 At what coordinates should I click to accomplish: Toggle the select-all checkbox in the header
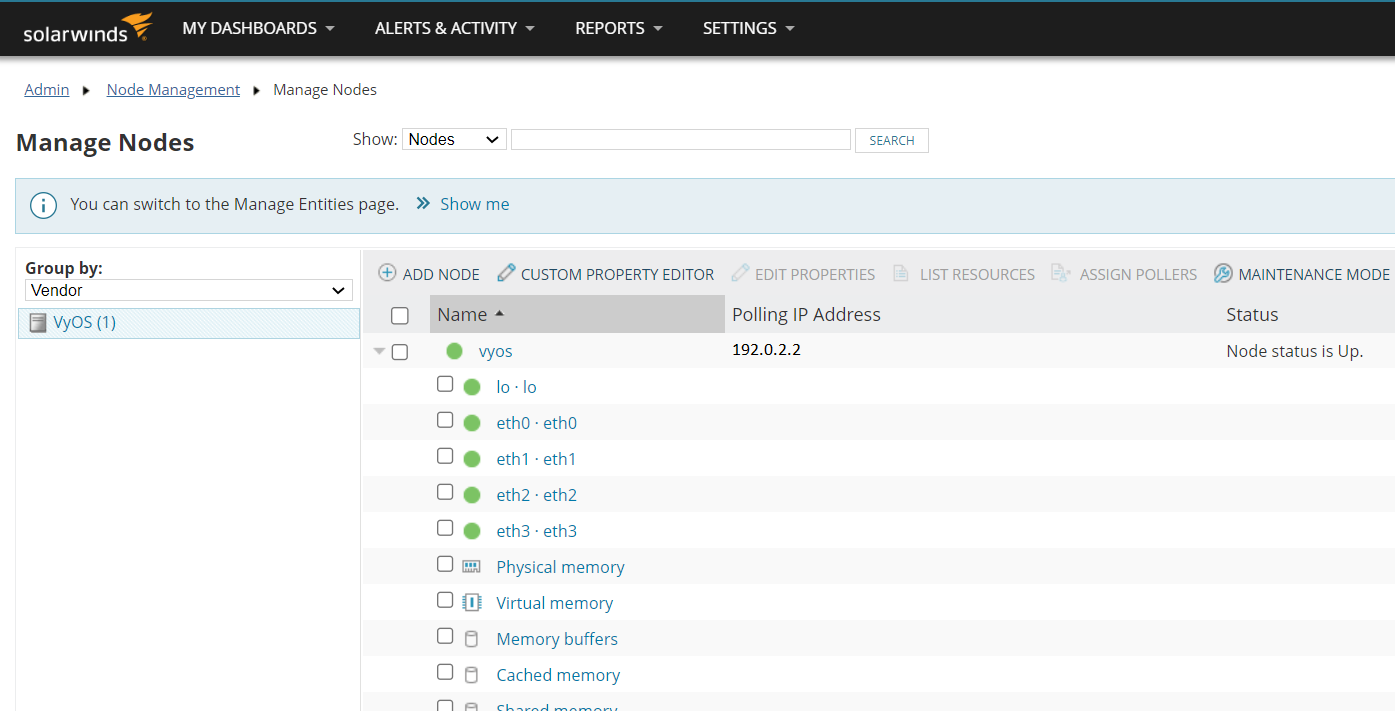coord(400,316)
